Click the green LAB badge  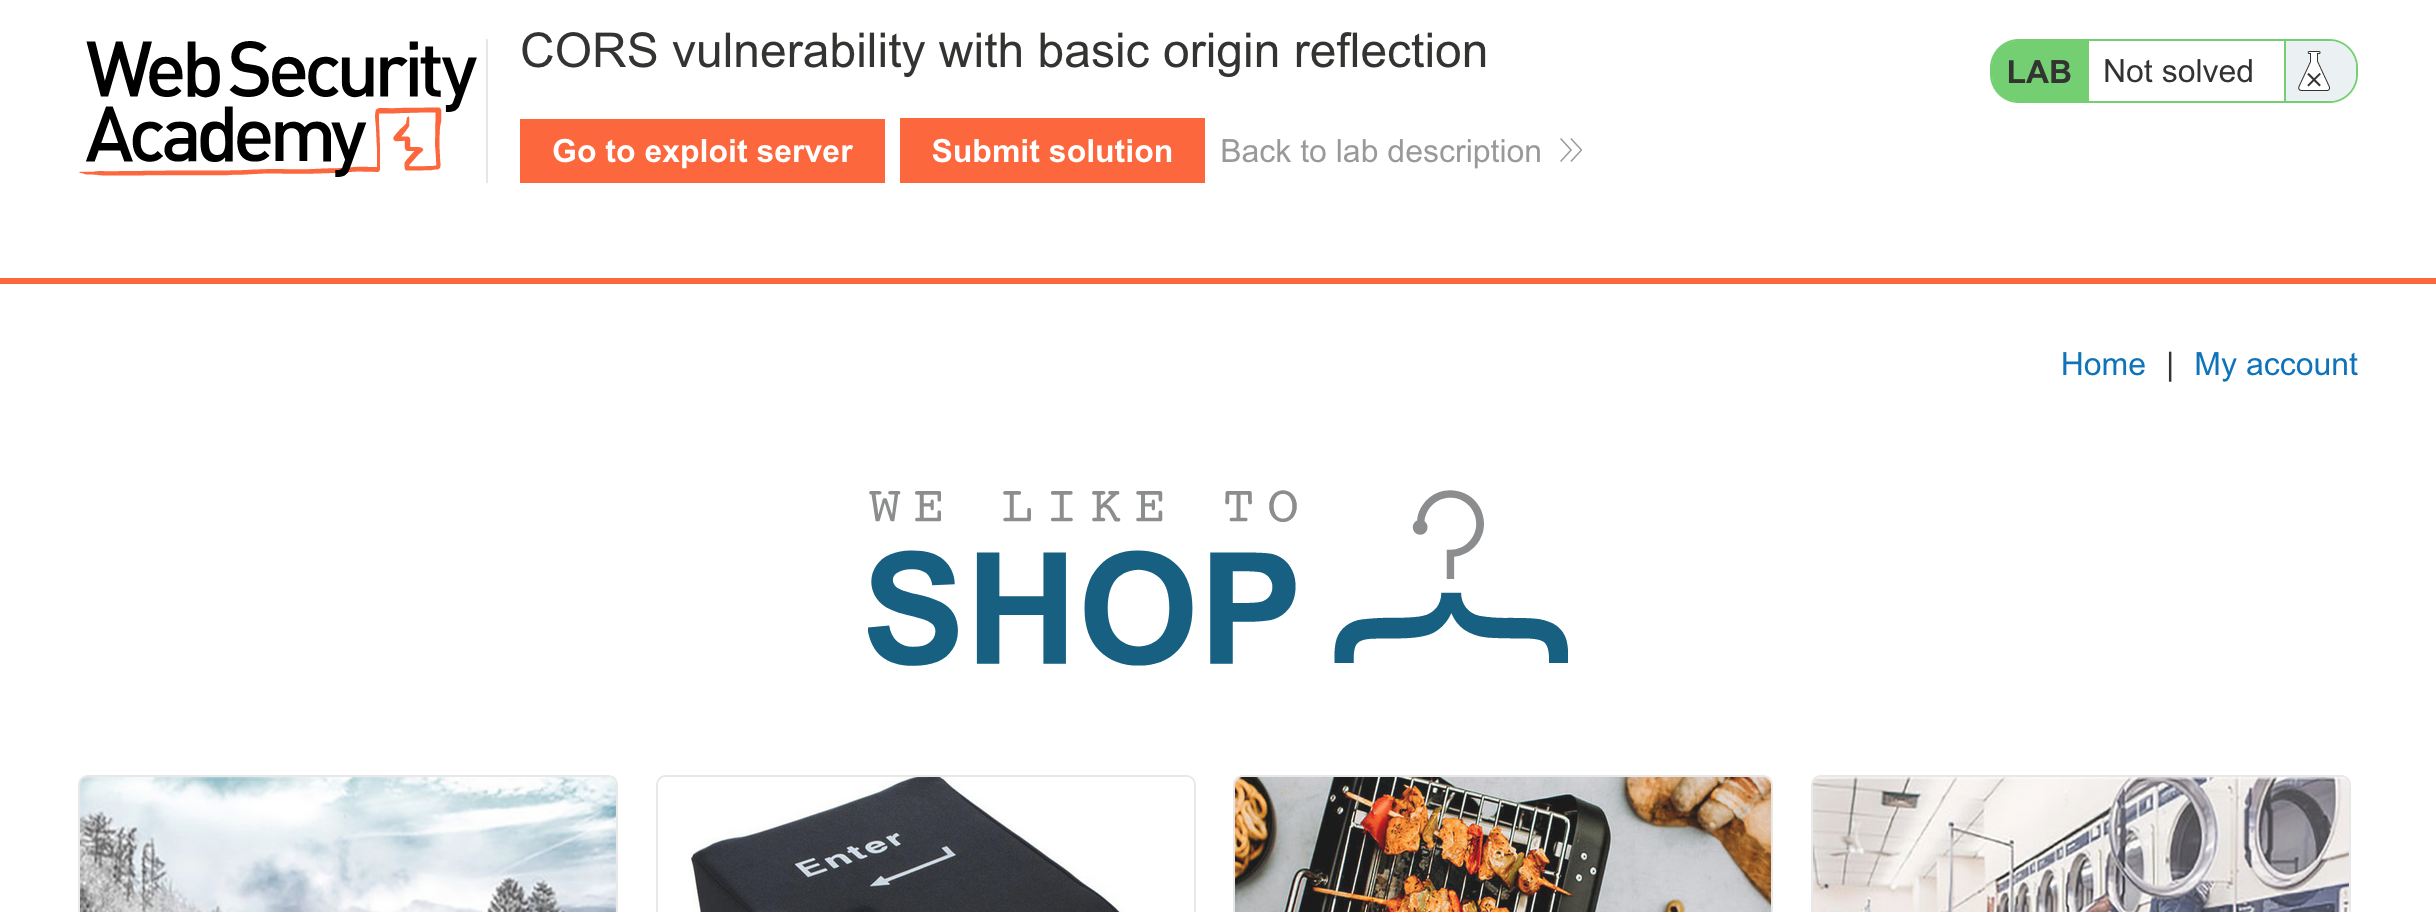pyautogui.click(x=2039, y=72)
